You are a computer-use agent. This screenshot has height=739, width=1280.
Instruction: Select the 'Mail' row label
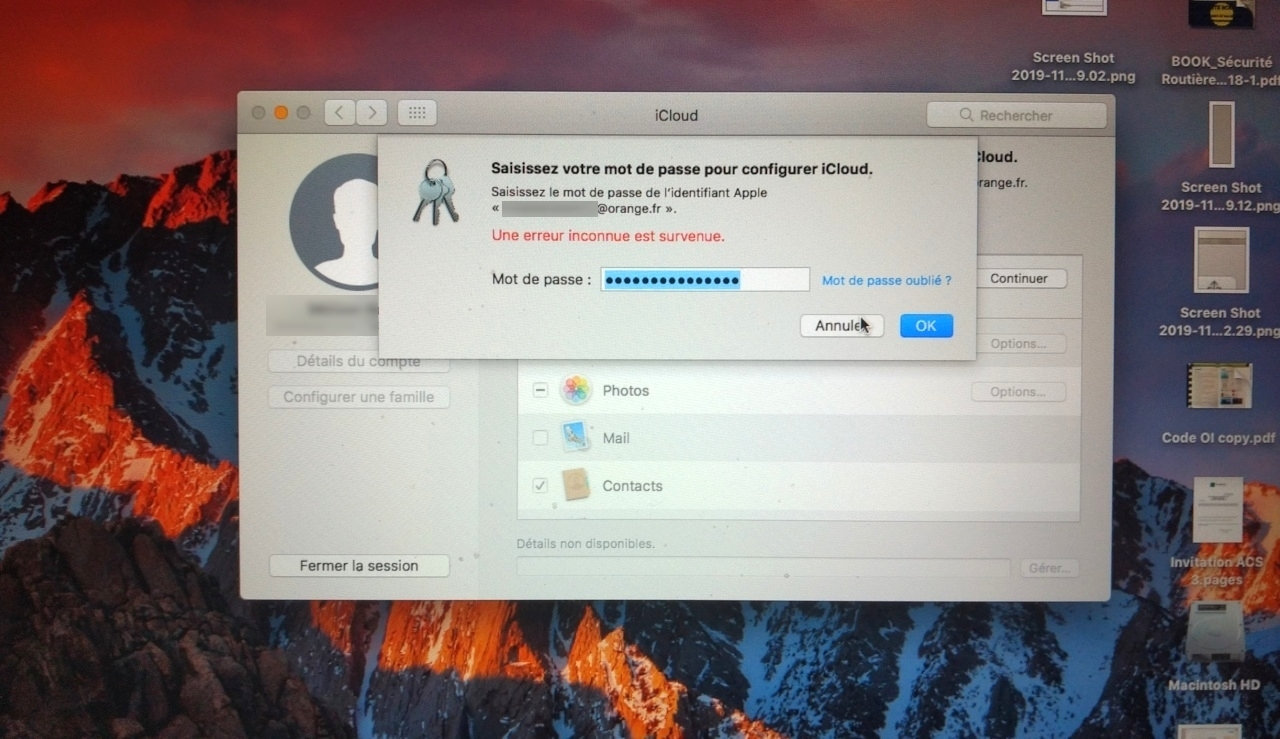pyautogui.click(x=616, y=438)
